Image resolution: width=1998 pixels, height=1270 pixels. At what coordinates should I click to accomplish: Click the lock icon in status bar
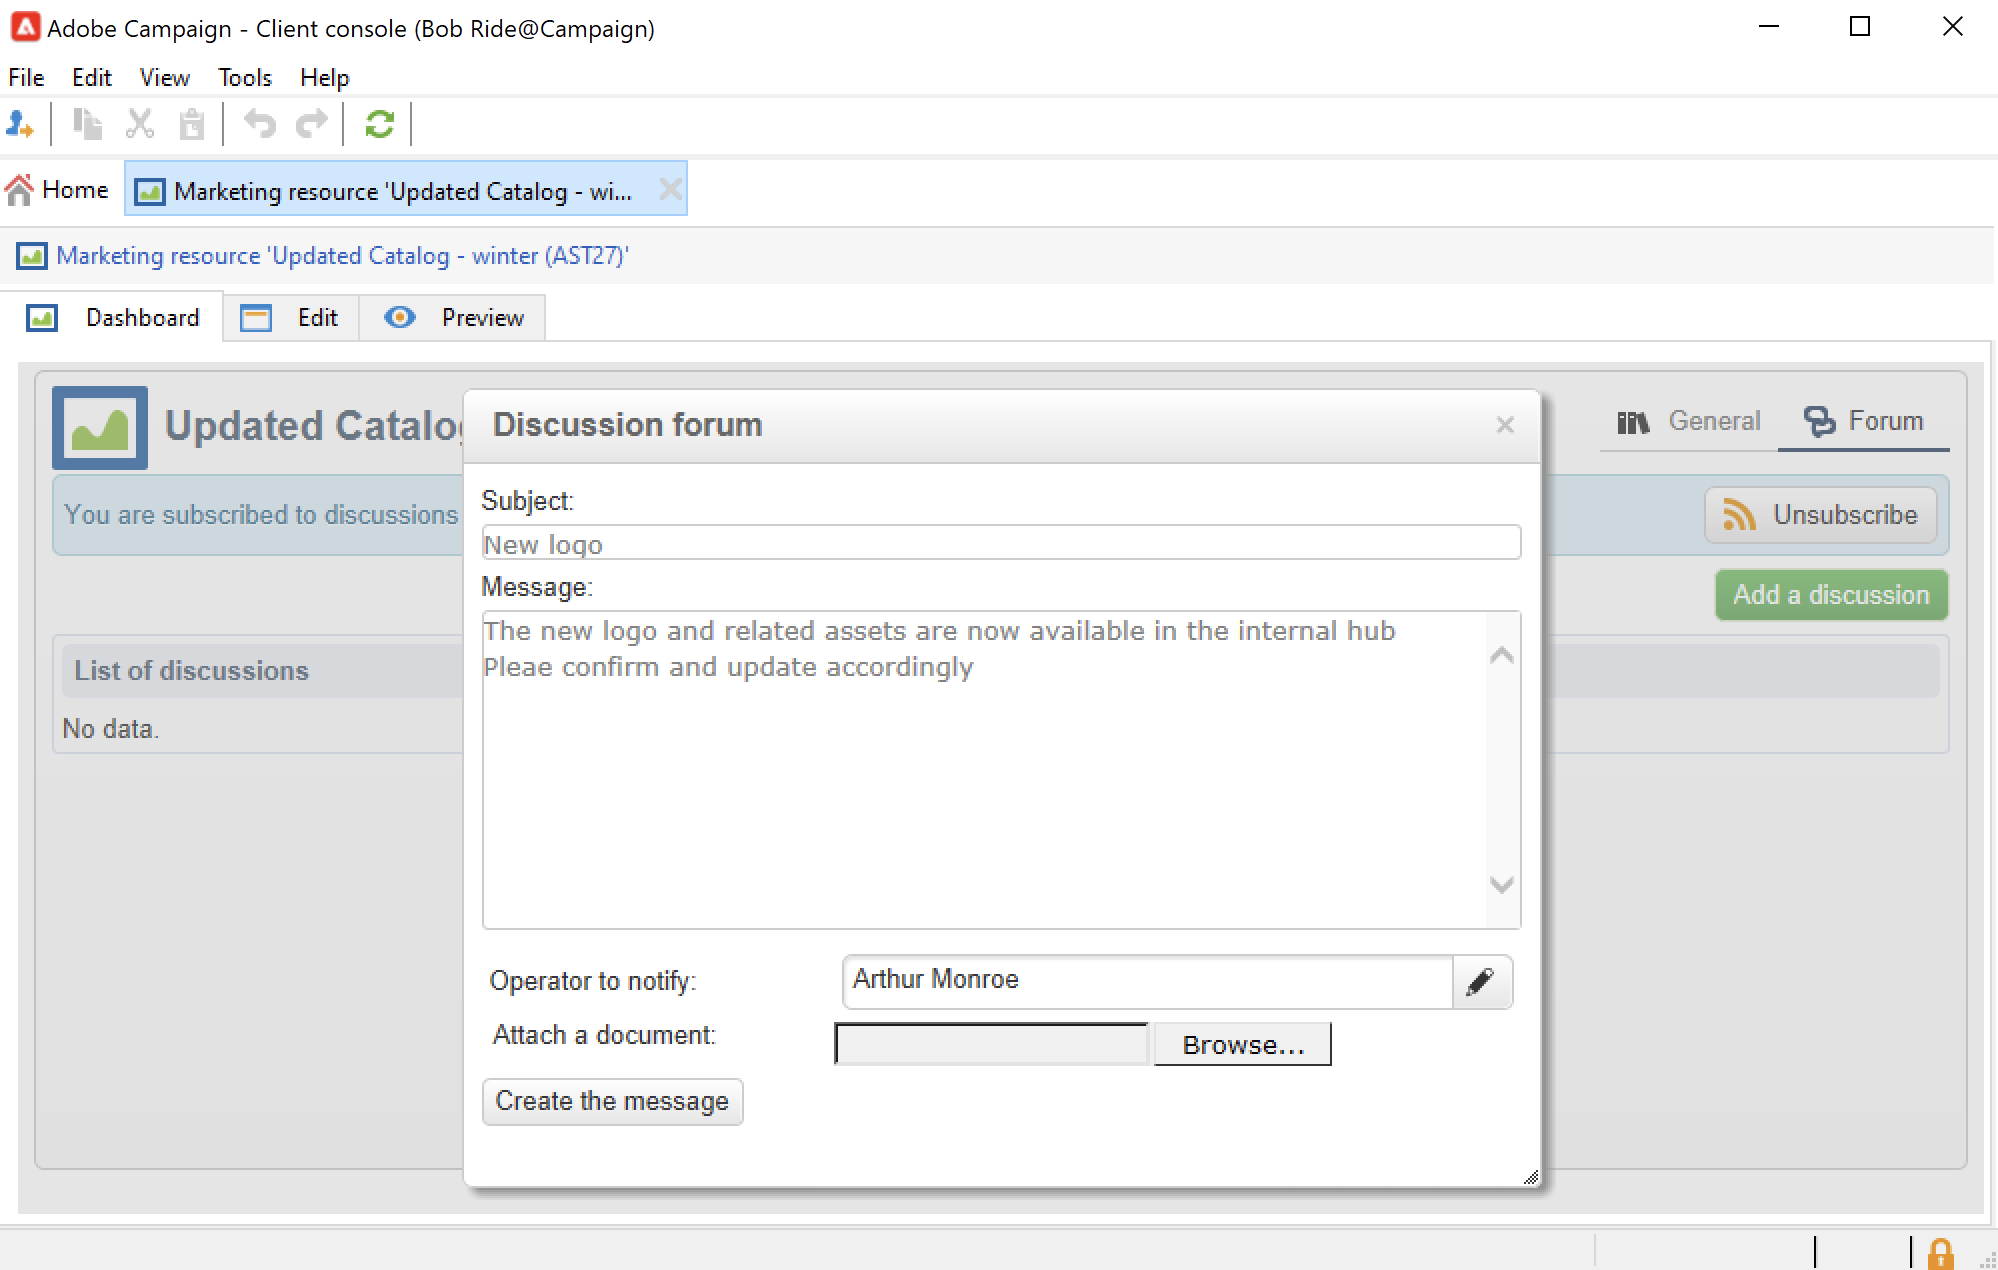1940,1253
